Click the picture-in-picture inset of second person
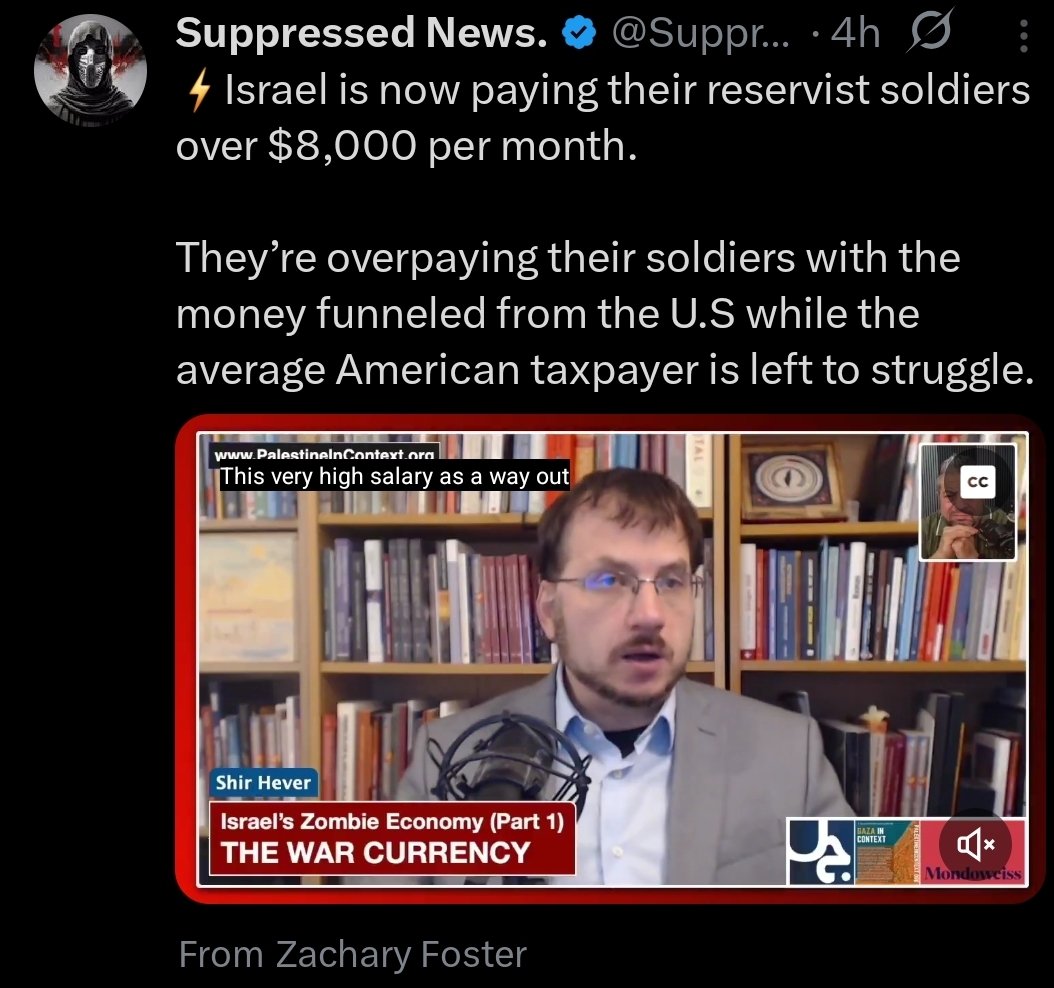Screen dimensions: 1054x988 (x=968, y=502)
